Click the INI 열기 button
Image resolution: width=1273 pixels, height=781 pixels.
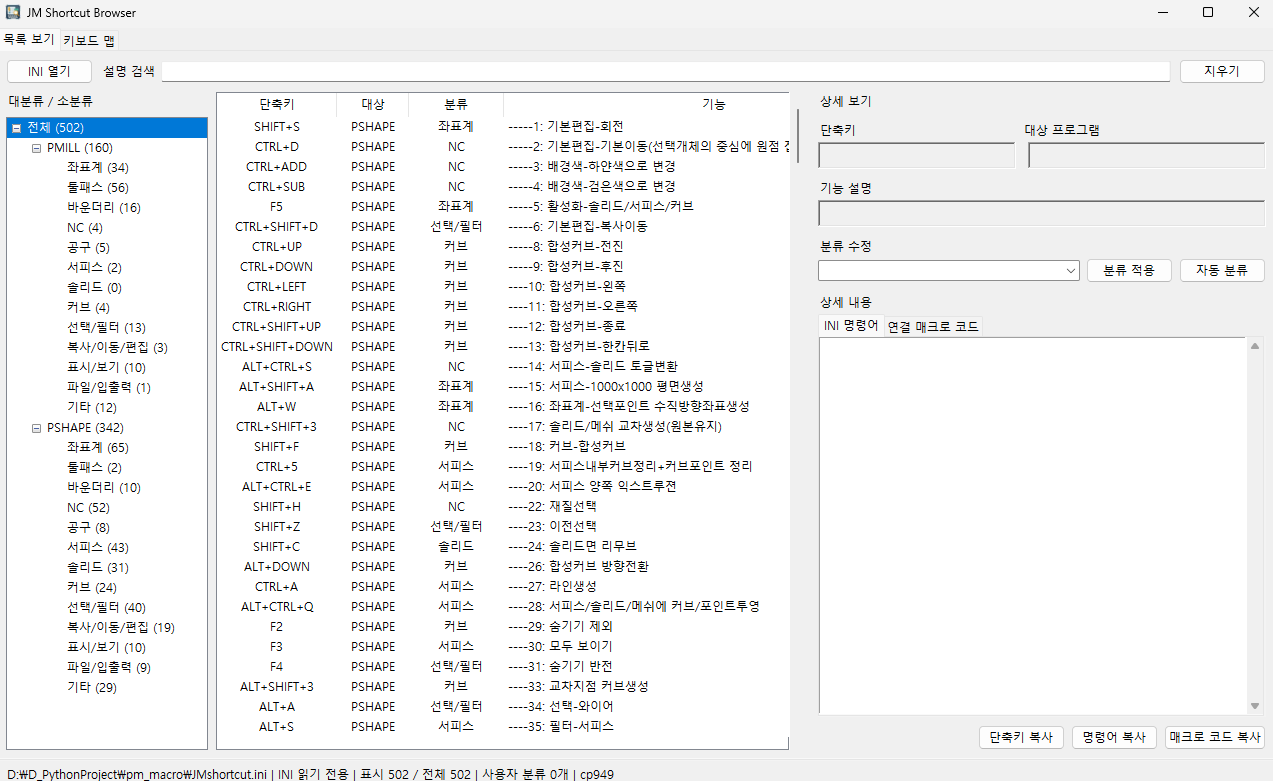(49, 71)
